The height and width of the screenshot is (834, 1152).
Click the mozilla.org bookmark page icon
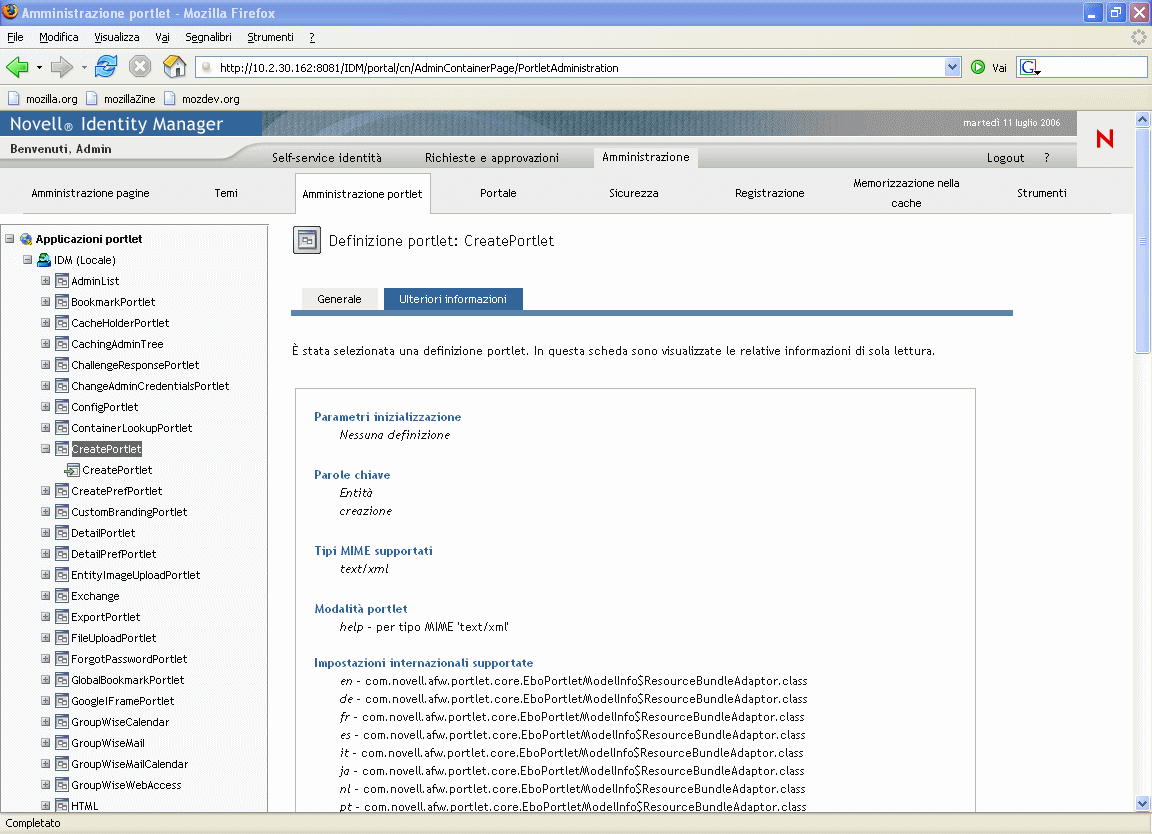point(13,98)
